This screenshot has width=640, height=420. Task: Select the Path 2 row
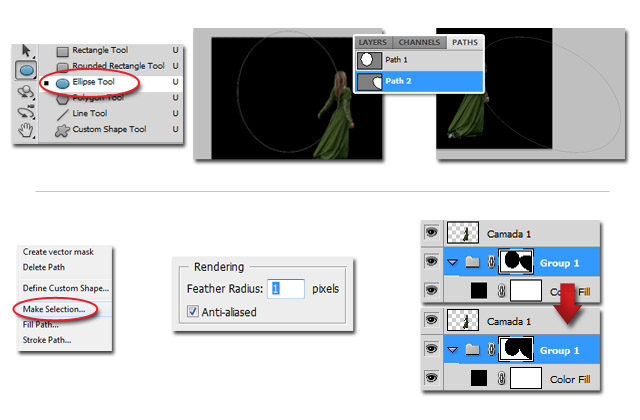click(x=419, y=81)
